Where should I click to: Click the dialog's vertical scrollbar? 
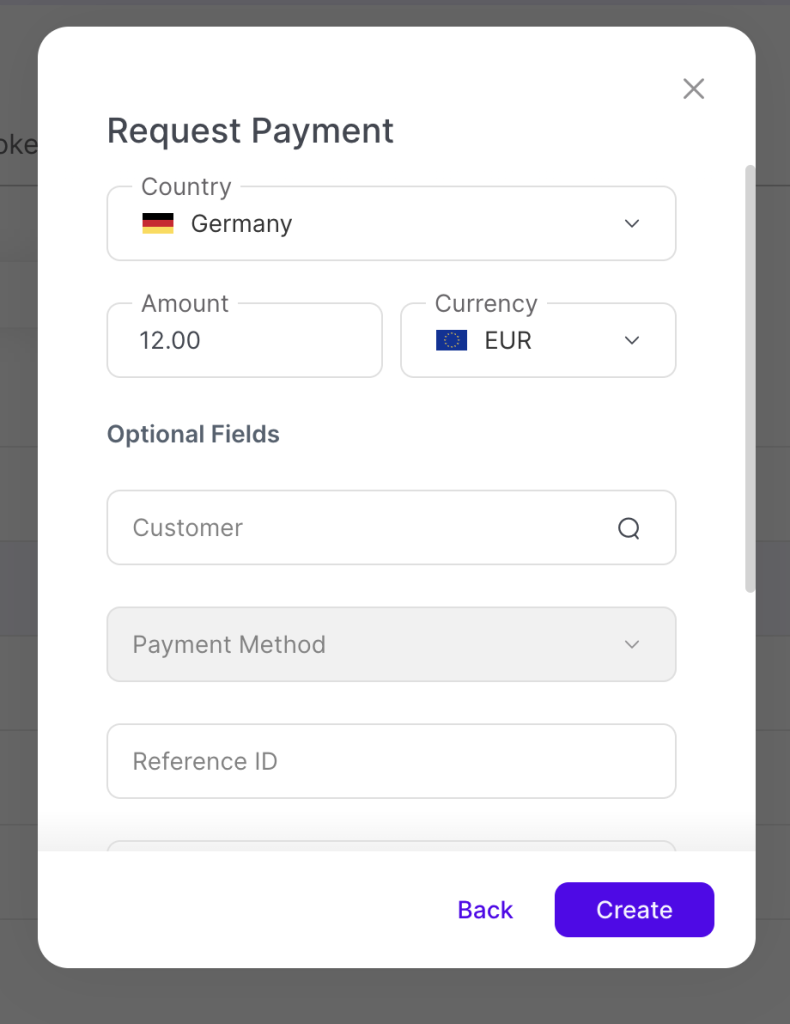point(750,380)
